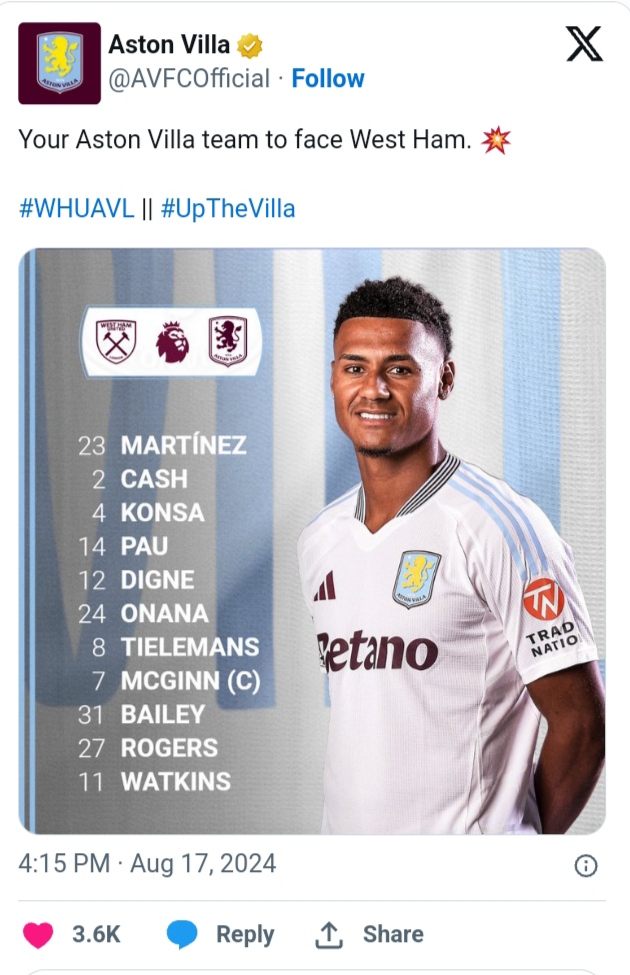Open the @AVFCOfficial handle link
The width and height of the screenshot is (630, 975).
coord(188,79)
